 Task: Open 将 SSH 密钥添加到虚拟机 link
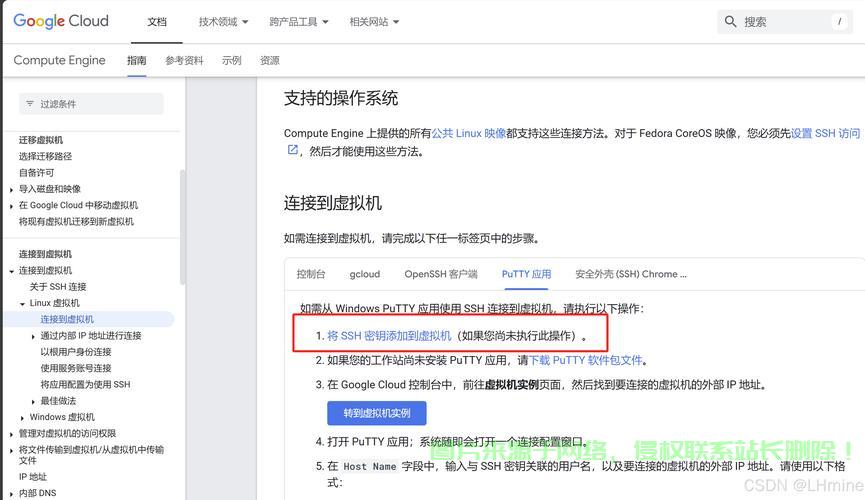pyautogui.click(x=389, y=336)
